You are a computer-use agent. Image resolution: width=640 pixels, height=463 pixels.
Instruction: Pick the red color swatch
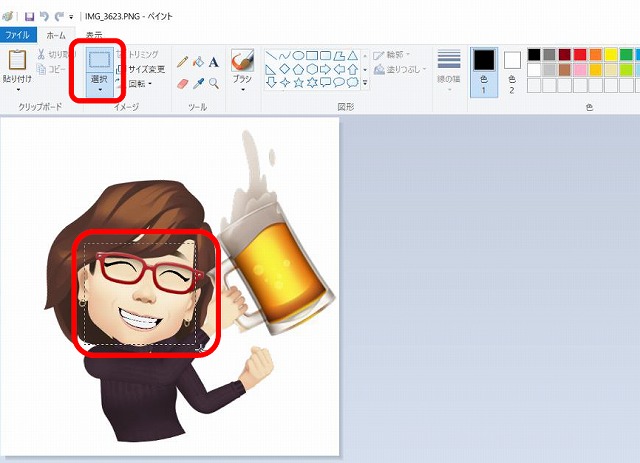(581, 54)
